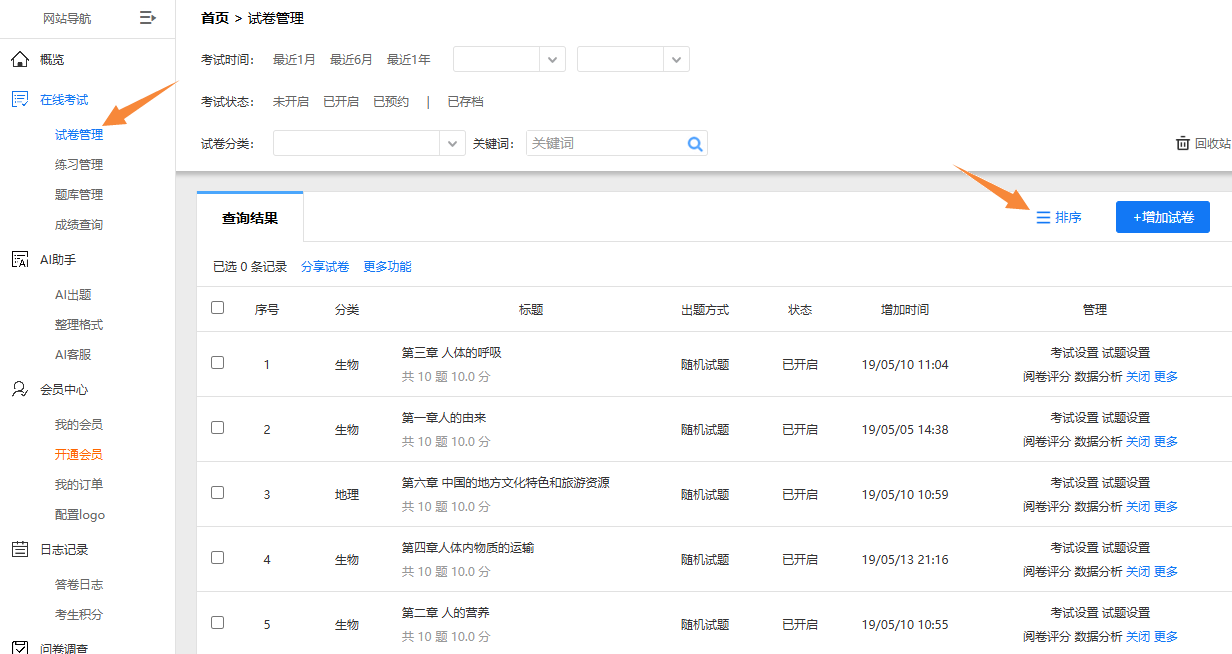Open 练习管理 in the sidebar

coord(79,165)
